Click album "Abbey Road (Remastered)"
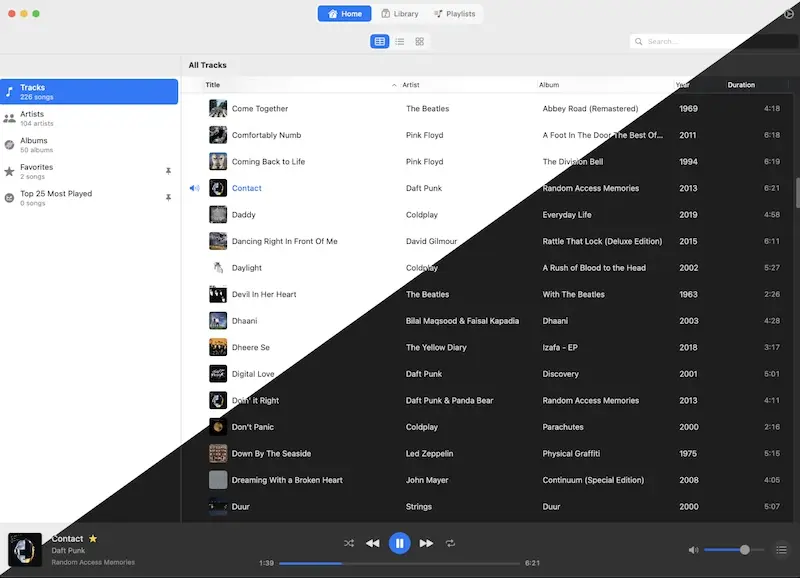Image resolution: width=800 pixels, height=578 pixels. pyautogui.click(x=590, y=109)
